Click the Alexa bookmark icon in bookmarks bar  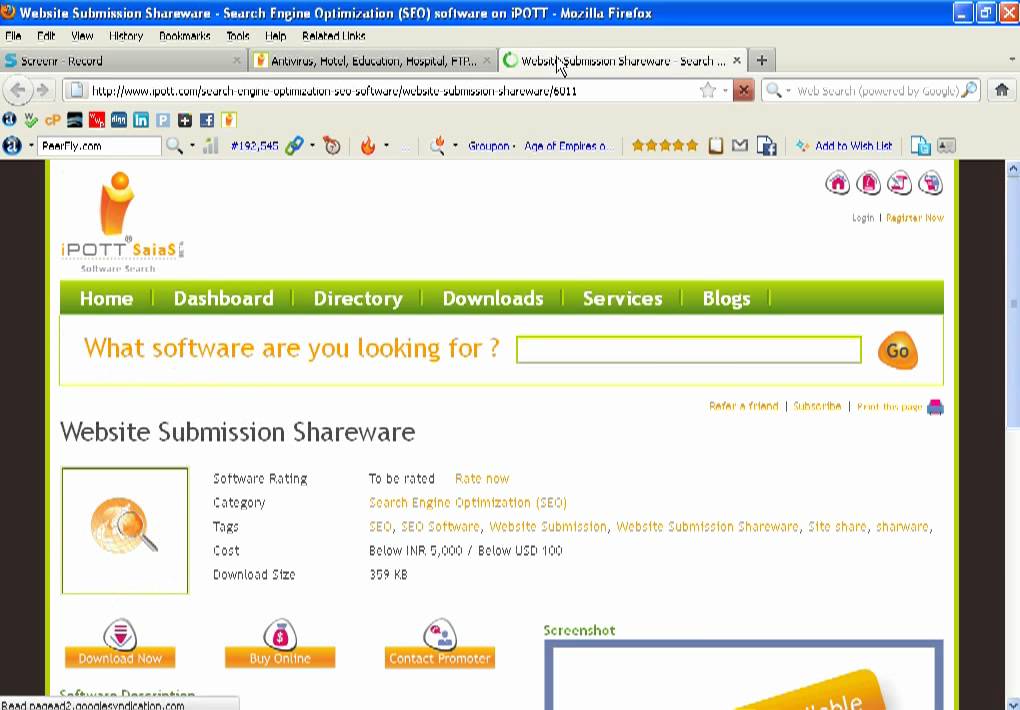[10, 120]
